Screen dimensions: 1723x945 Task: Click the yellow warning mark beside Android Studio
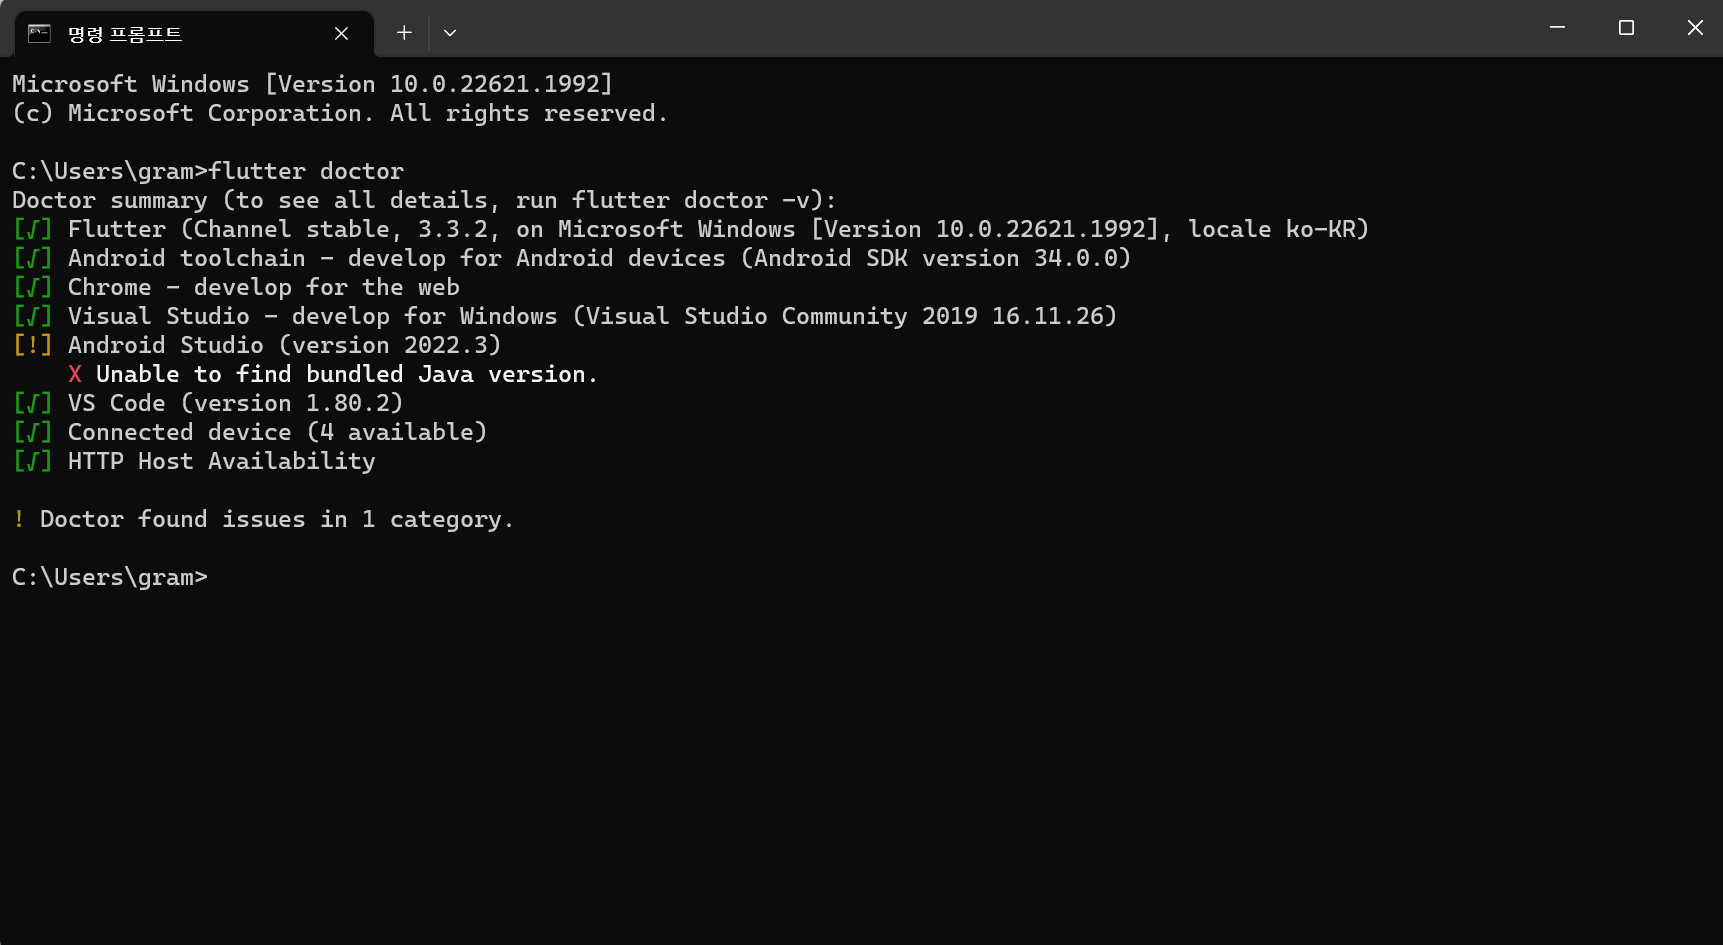coord(33,345)
